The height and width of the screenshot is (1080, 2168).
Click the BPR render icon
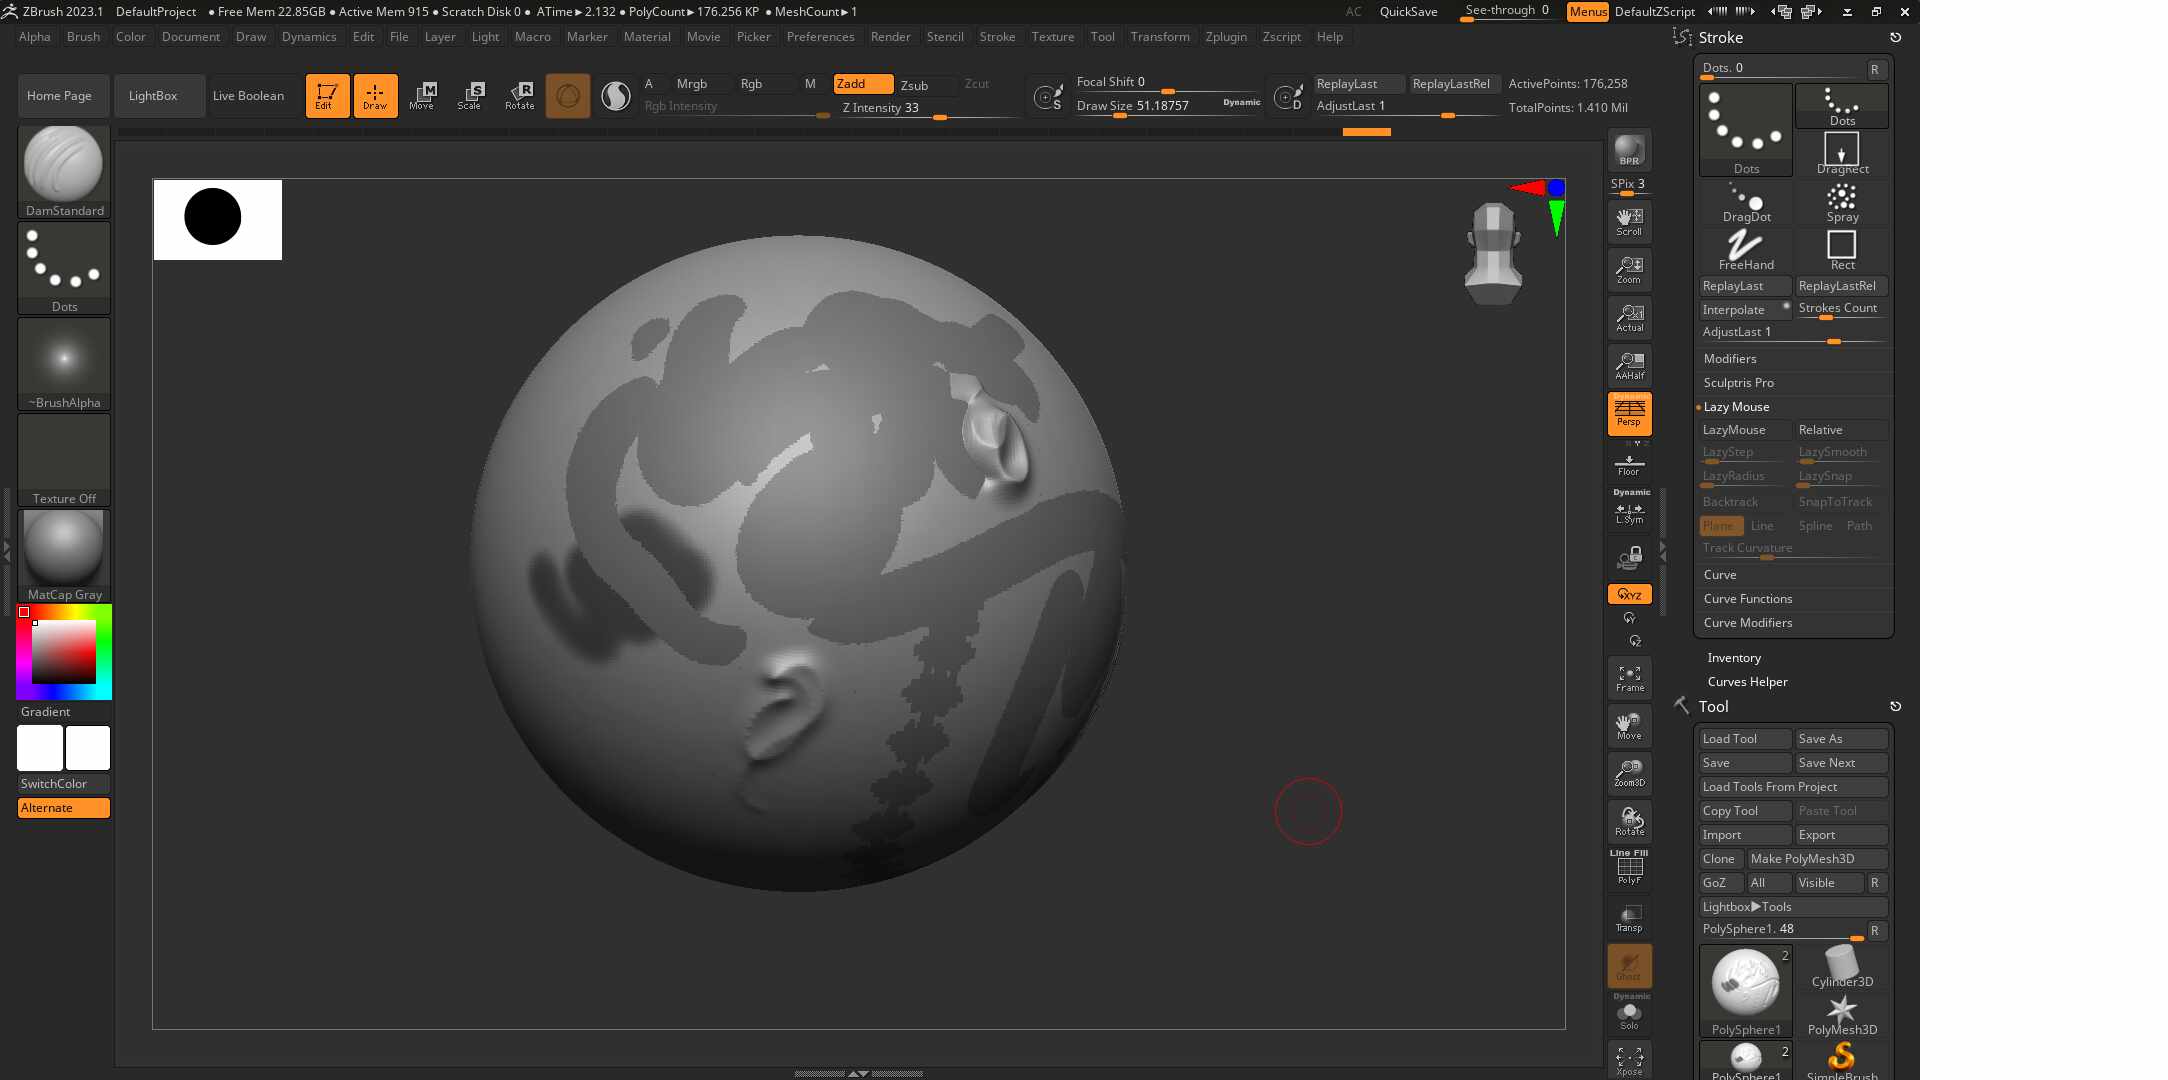tap(1629, 150)
